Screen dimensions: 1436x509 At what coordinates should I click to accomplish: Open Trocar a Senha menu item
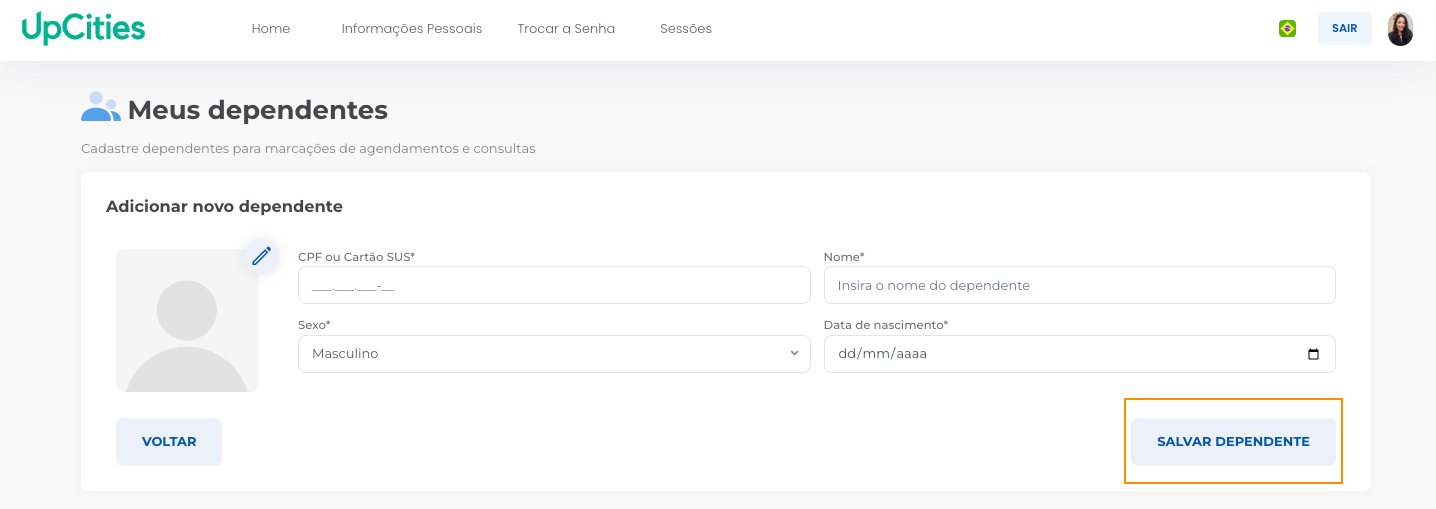pos(566,29)
